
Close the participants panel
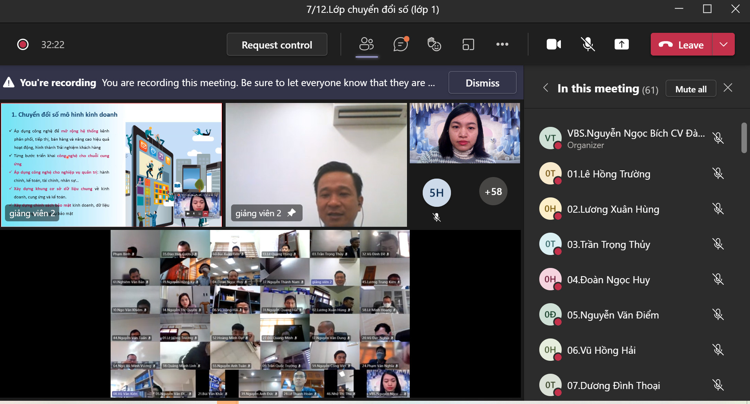coord(728,88)
